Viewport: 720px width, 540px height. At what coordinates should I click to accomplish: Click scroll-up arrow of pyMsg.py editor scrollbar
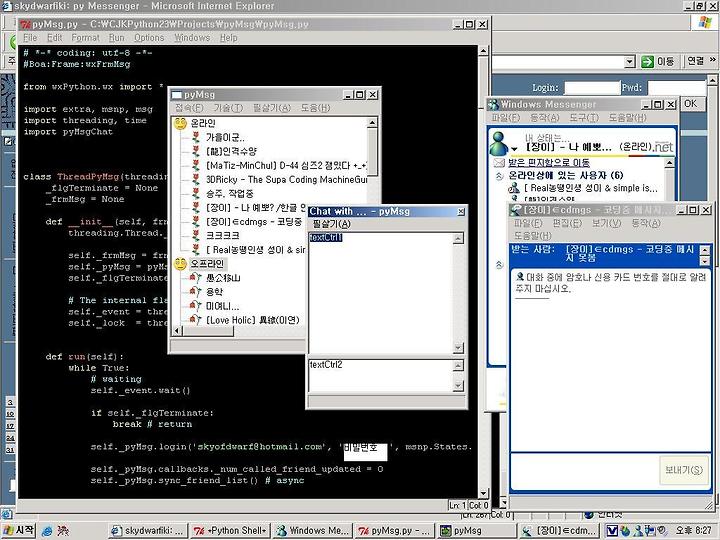coord(483,51)
